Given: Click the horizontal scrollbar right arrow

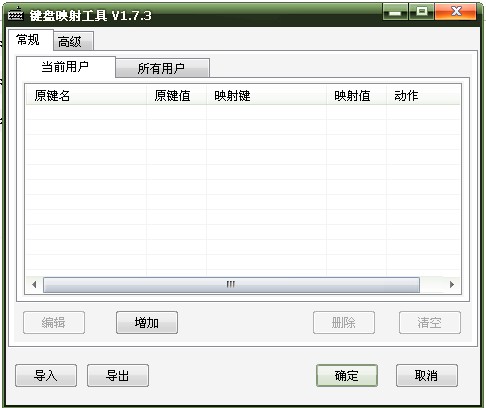Looking at the screenshot, I should pos(452,284).
